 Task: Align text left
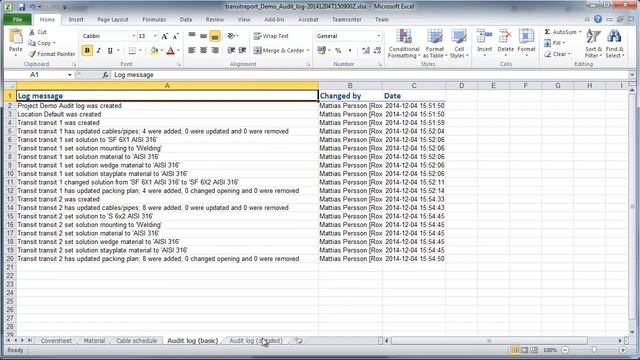(192, 50)
